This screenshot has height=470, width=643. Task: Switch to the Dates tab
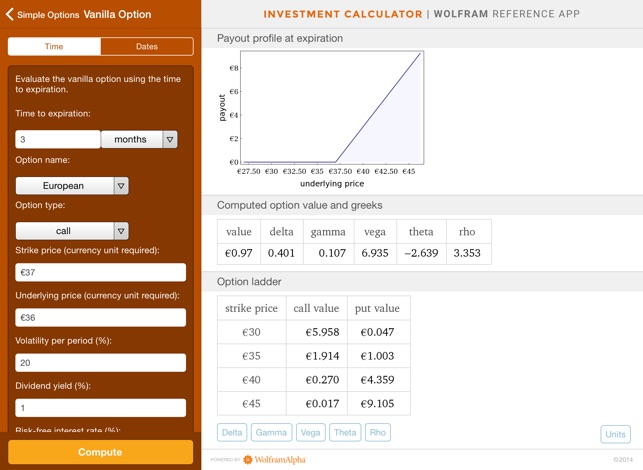(x=146, y=47)
